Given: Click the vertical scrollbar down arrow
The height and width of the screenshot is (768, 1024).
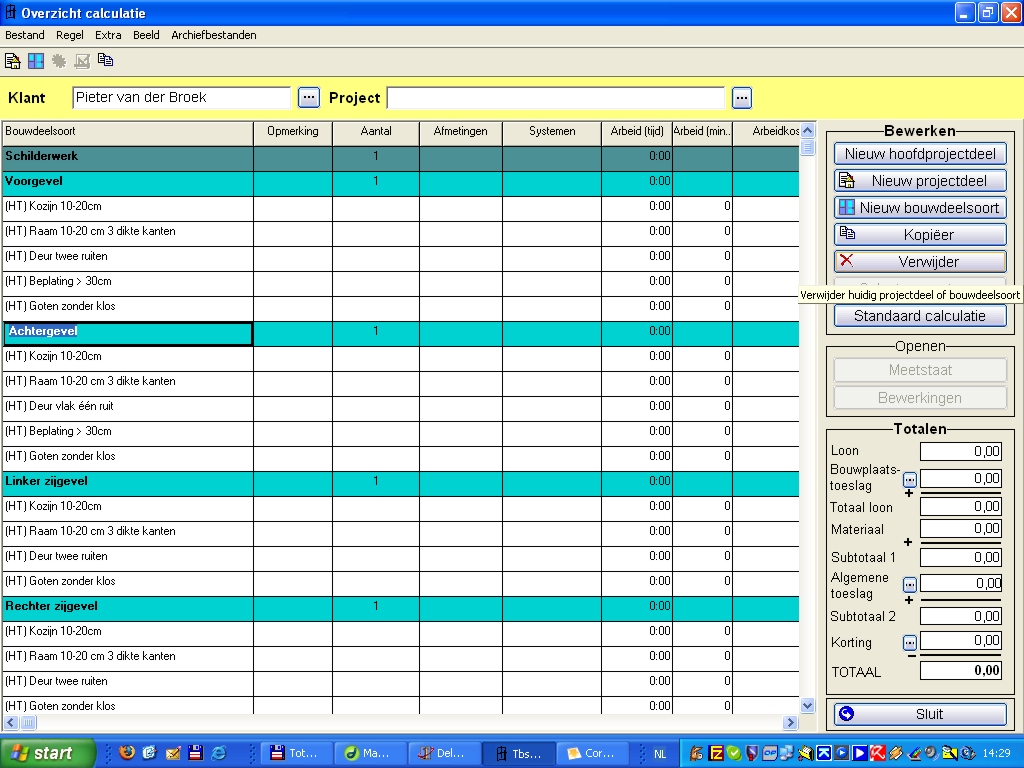Looking at the screenshot, I should coord(808,705).
